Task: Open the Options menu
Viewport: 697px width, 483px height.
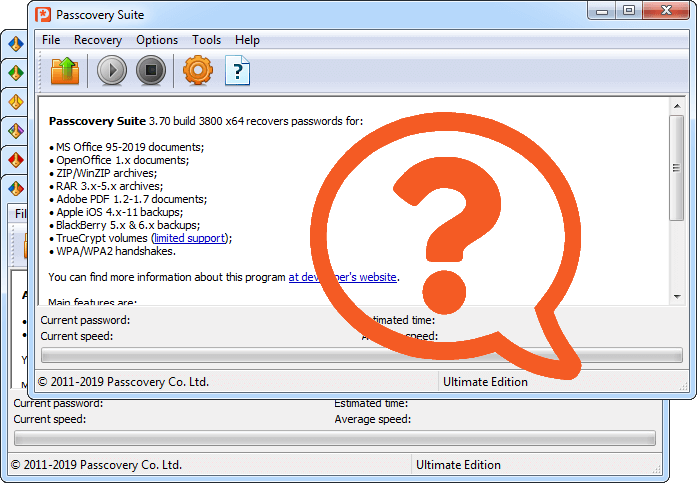Action: [x=157, y=40]
